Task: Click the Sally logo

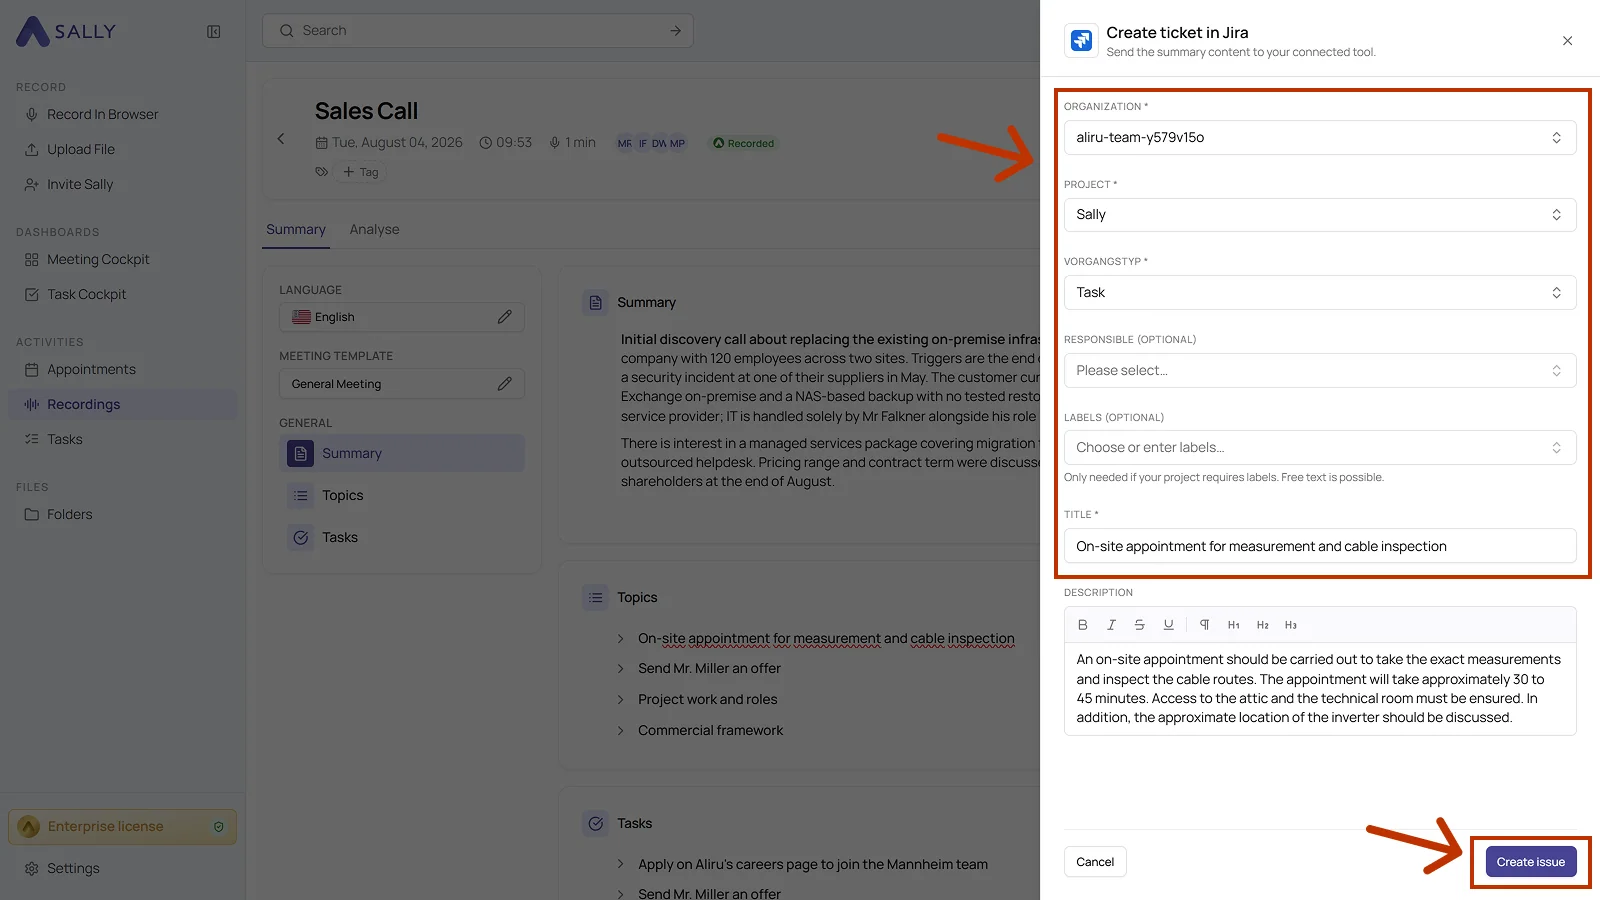Action: click(66, 31)
